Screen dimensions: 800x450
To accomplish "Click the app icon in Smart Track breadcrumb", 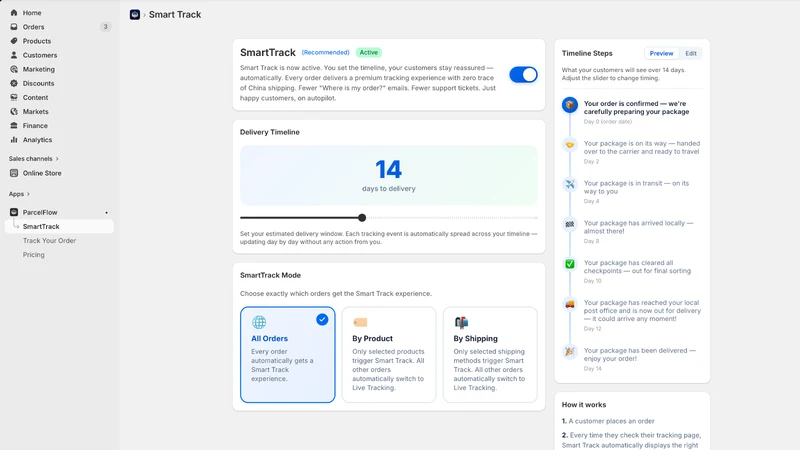I will pyautogui.click(x=135, y=15).
